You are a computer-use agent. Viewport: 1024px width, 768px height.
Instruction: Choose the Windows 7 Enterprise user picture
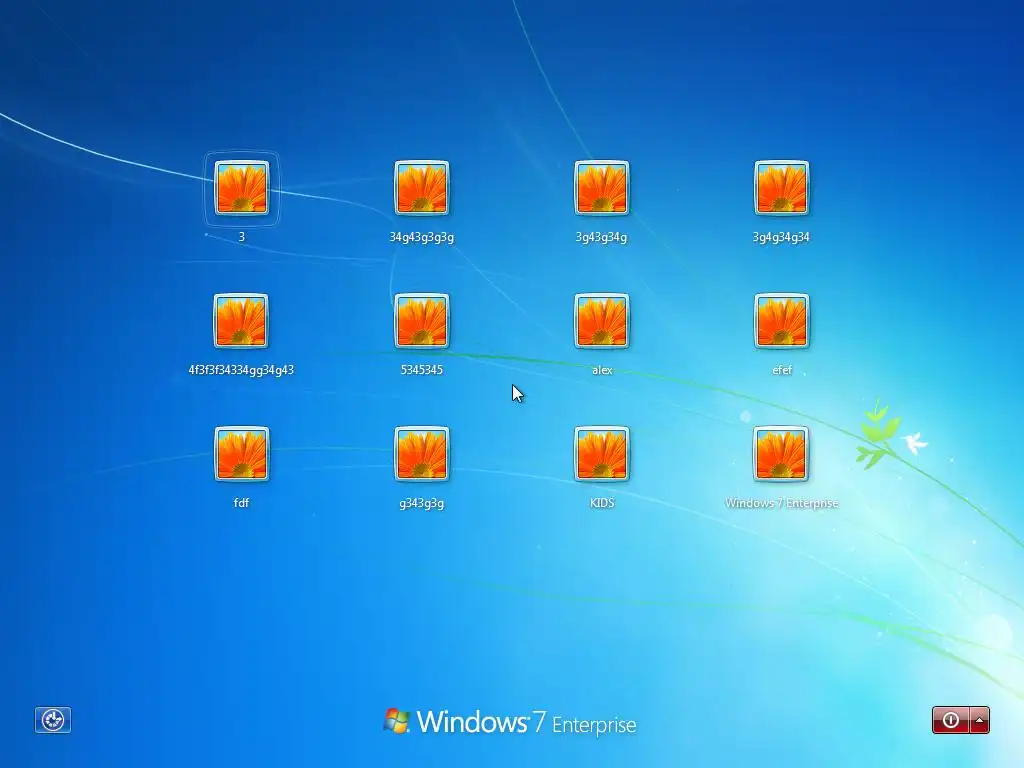pos(781,454)
